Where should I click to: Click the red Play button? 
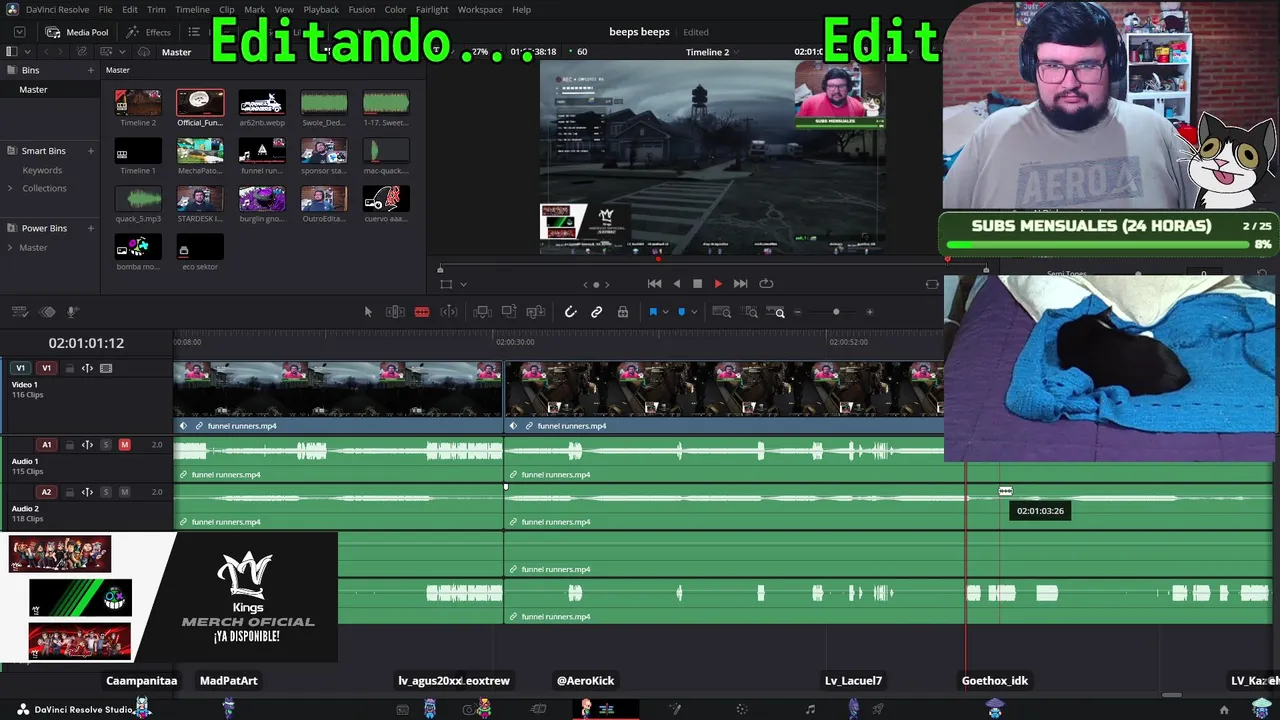pyautogui.click(x=718, y=284)
